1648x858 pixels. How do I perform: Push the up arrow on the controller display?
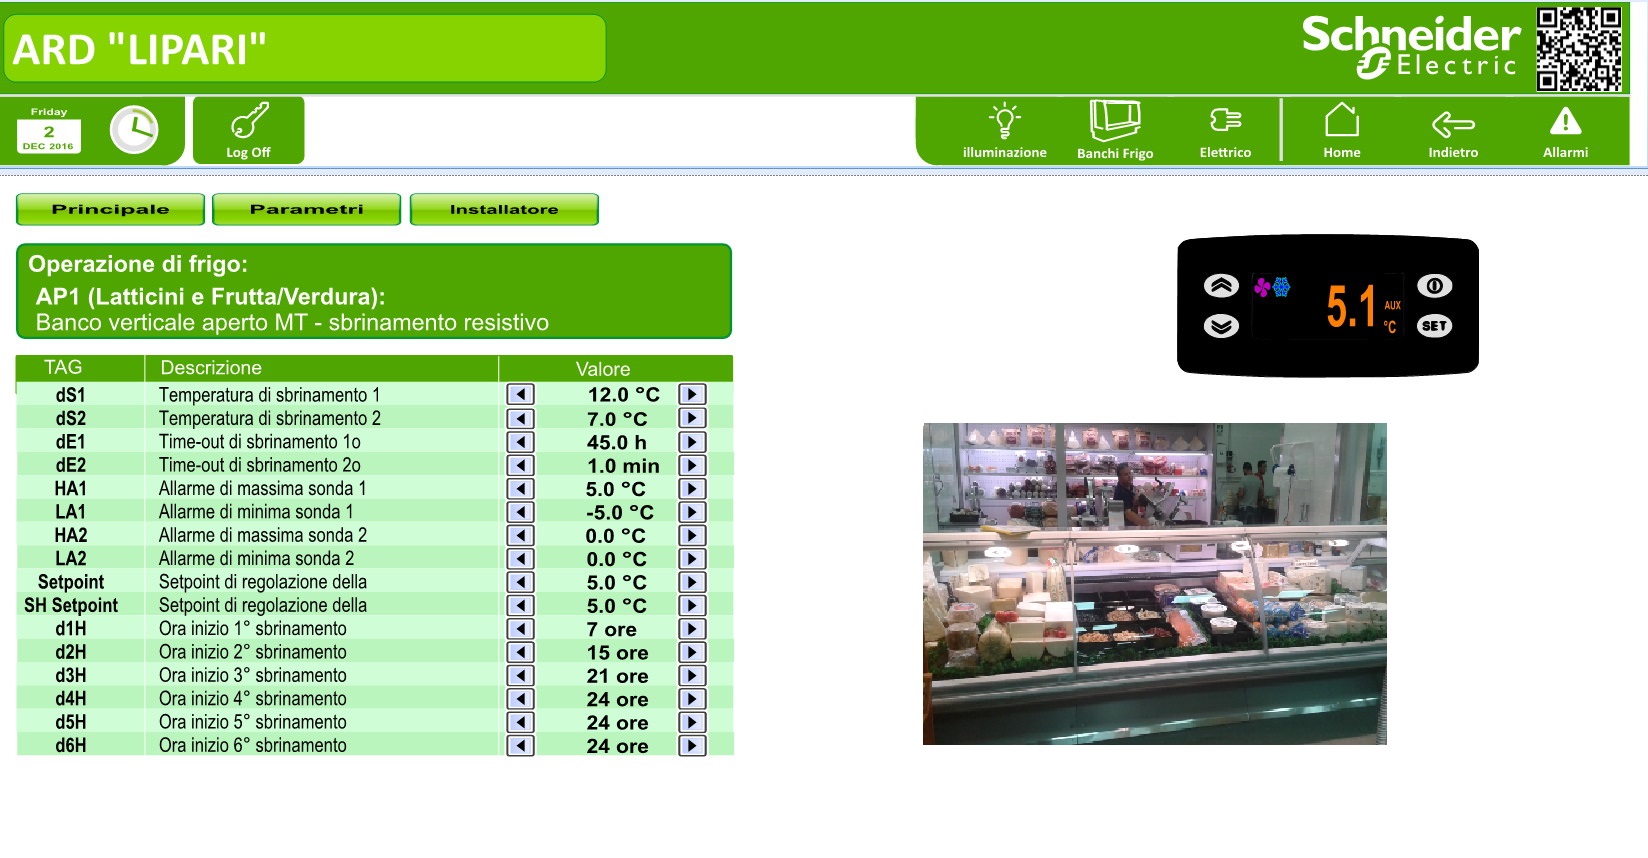click(1221, 286)
